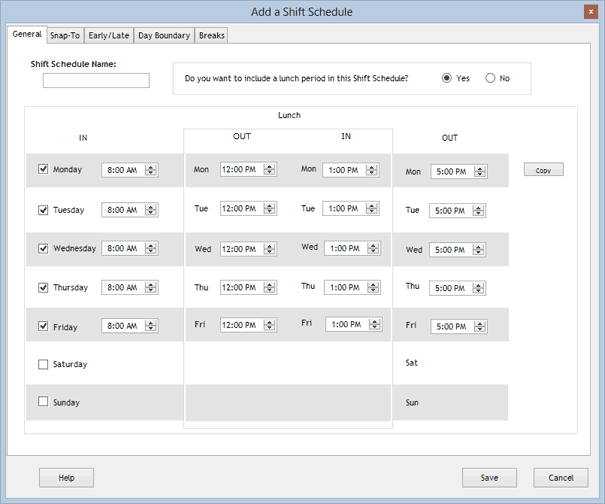This screenshot has width=605, height=504.
Task: Click Thursday 5:00 PM shift out field
Action: pos(458,288)
